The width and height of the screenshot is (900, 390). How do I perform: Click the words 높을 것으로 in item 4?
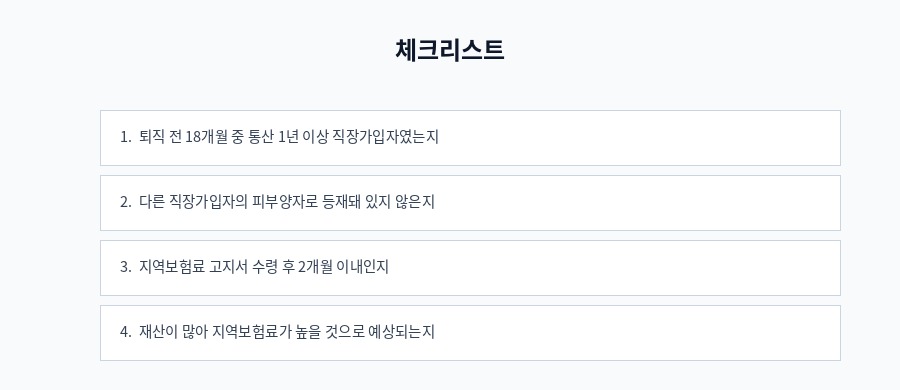click(328, 332)
